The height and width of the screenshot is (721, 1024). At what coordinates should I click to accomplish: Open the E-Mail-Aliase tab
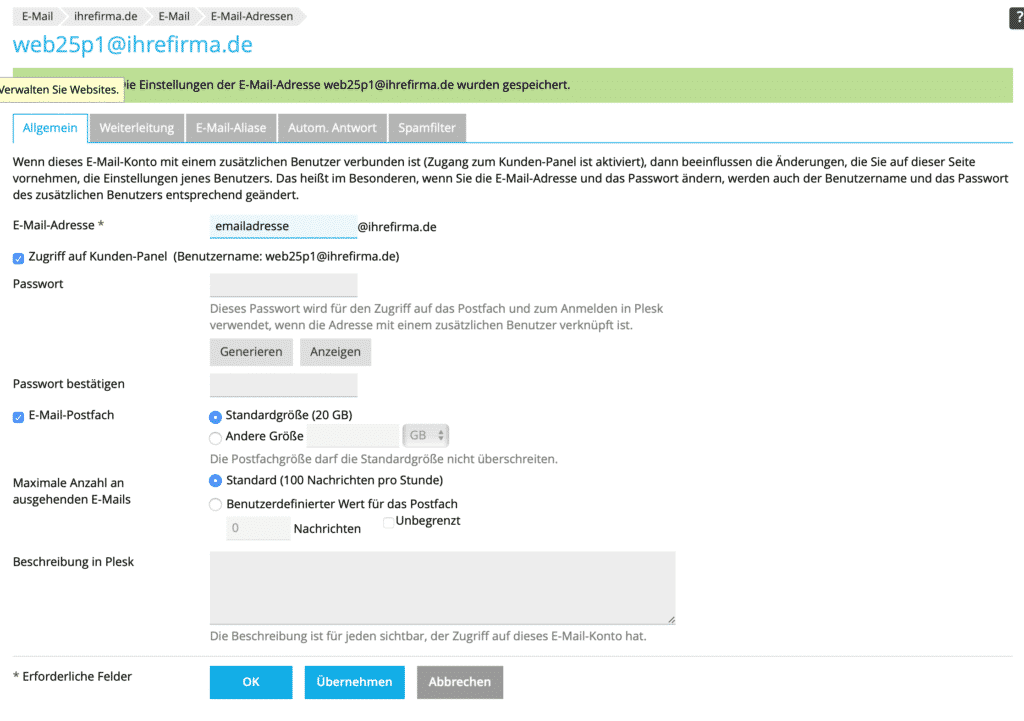click(x=231, y=128)
